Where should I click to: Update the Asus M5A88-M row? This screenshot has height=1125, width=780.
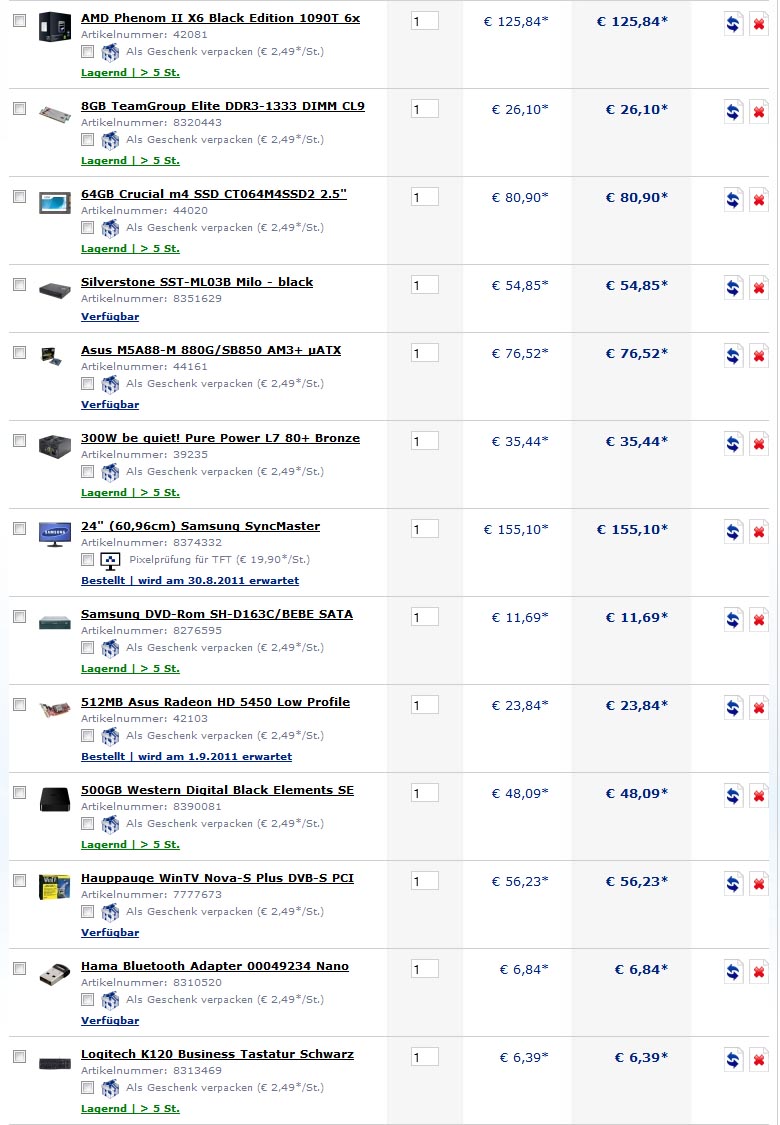point(733,356)
